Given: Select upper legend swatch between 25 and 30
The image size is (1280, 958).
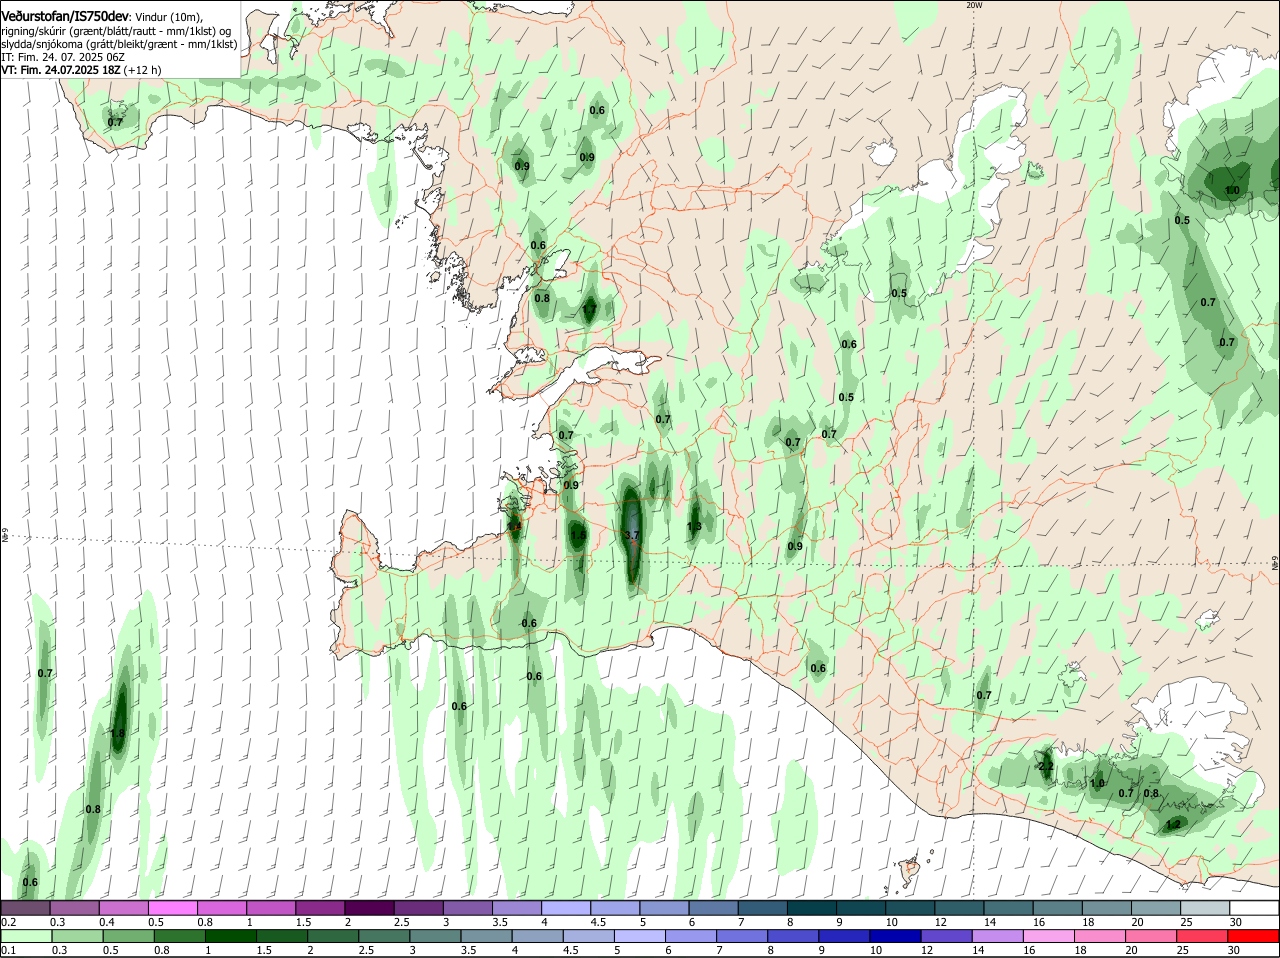Looking at the screenshot, I should pos(1206,908).
